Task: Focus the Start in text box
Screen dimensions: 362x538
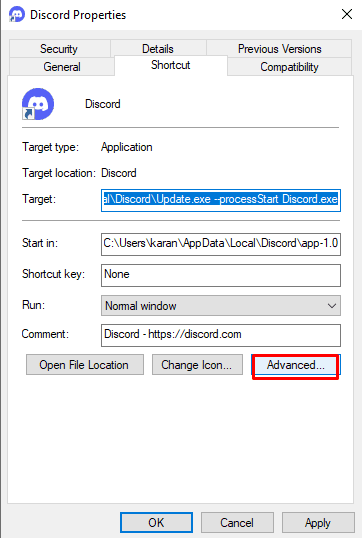Action: tap(221, 244)
